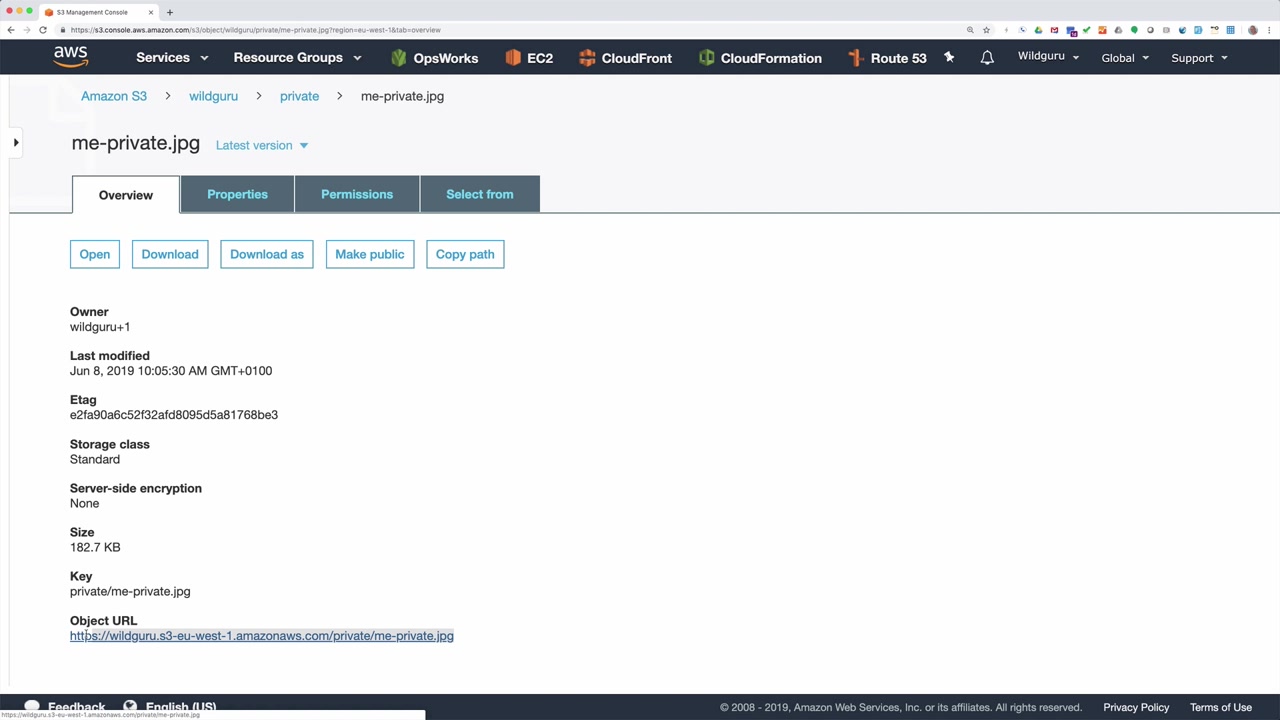Bookmark this page with the star
Image resolution: width=1280 pixels, height=720 pixels.
[x=986, y=30]
